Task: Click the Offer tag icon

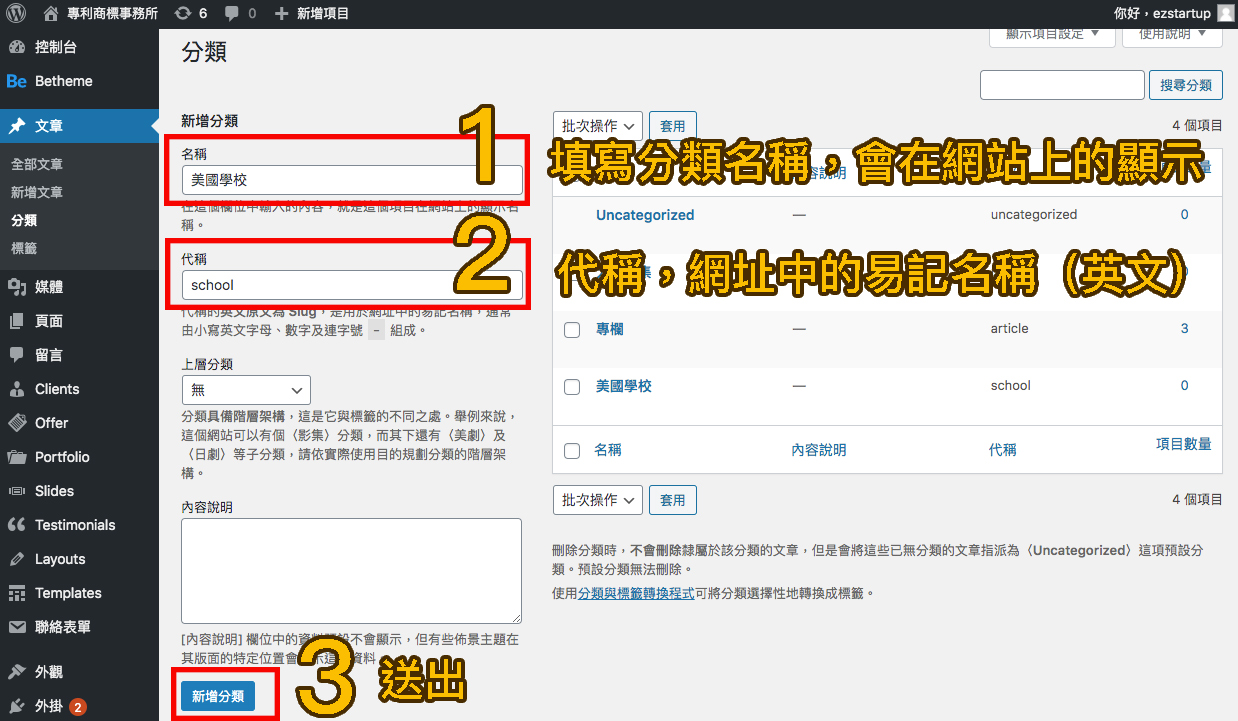Action: pyautogui.click(x=17, y=423)
